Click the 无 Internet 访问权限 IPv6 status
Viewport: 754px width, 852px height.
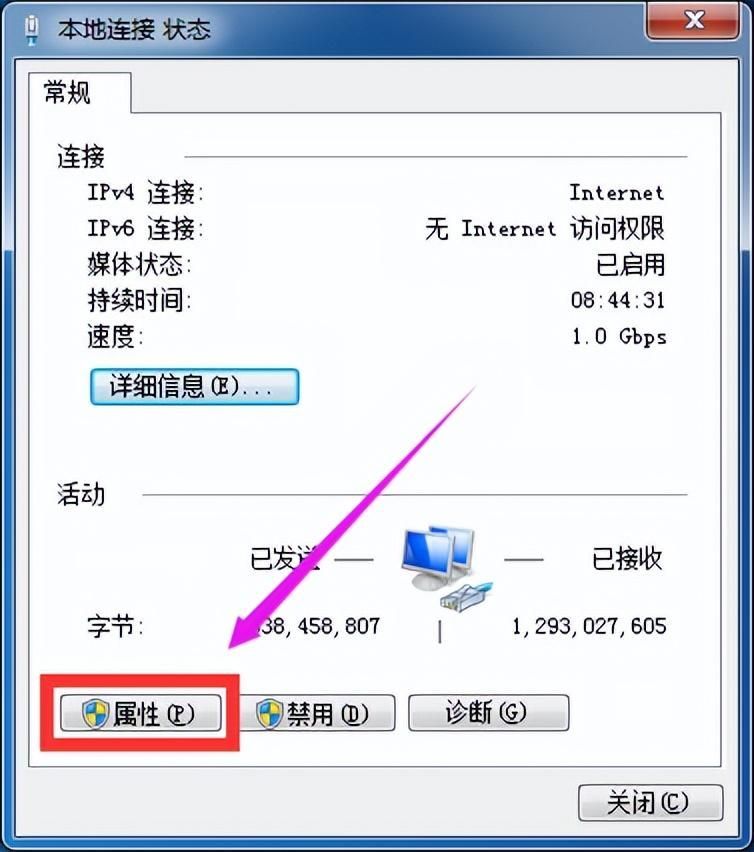[545, 228]
